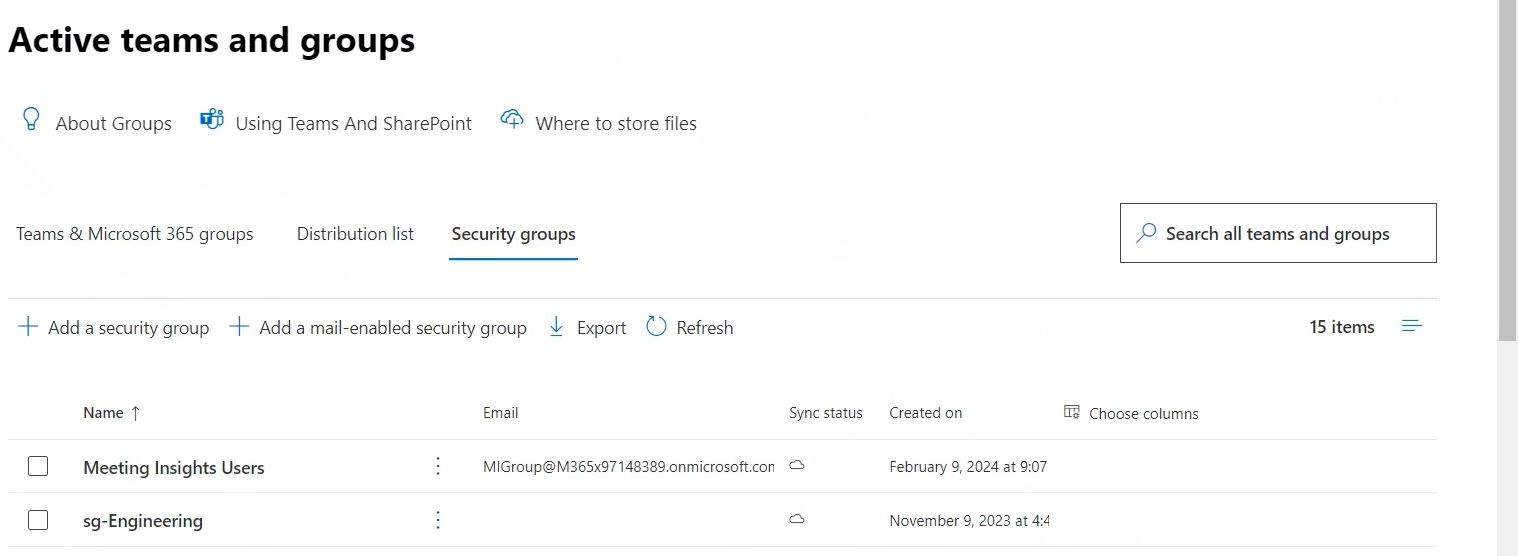The height and width of the screenshot is (556, 1518).
Task: Open more actions for Meeting Insights Users
Action: 437,466
